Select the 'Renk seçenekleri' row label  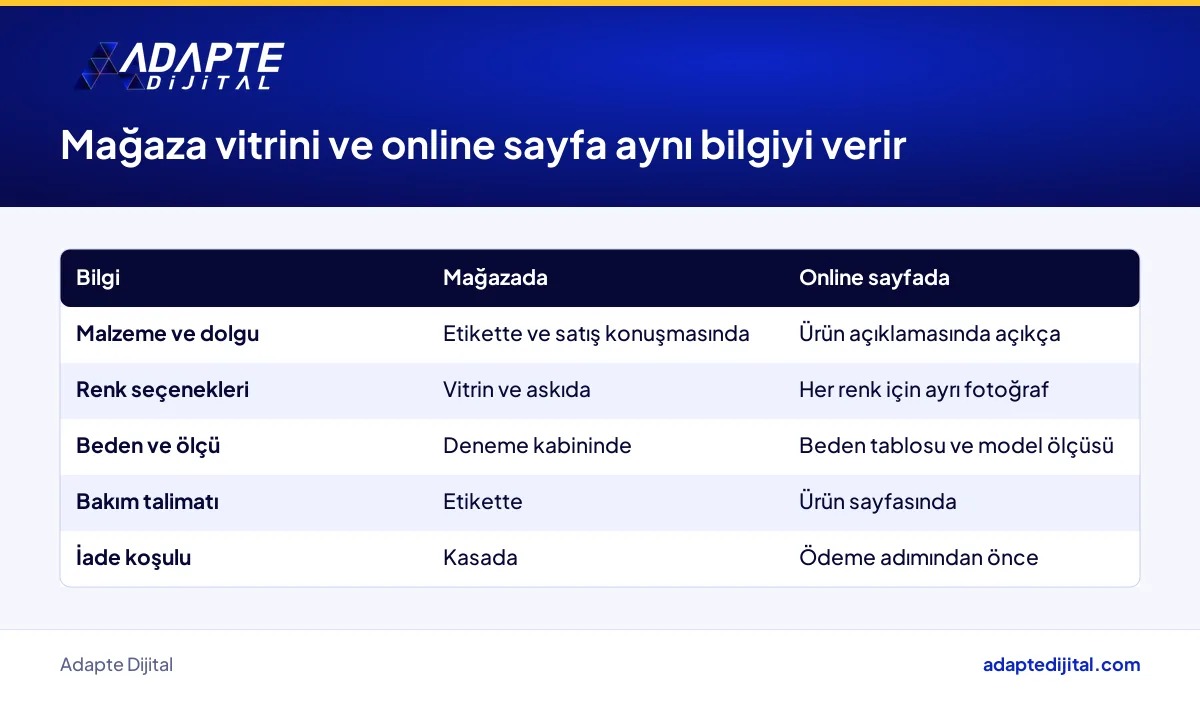coord(162,390)
